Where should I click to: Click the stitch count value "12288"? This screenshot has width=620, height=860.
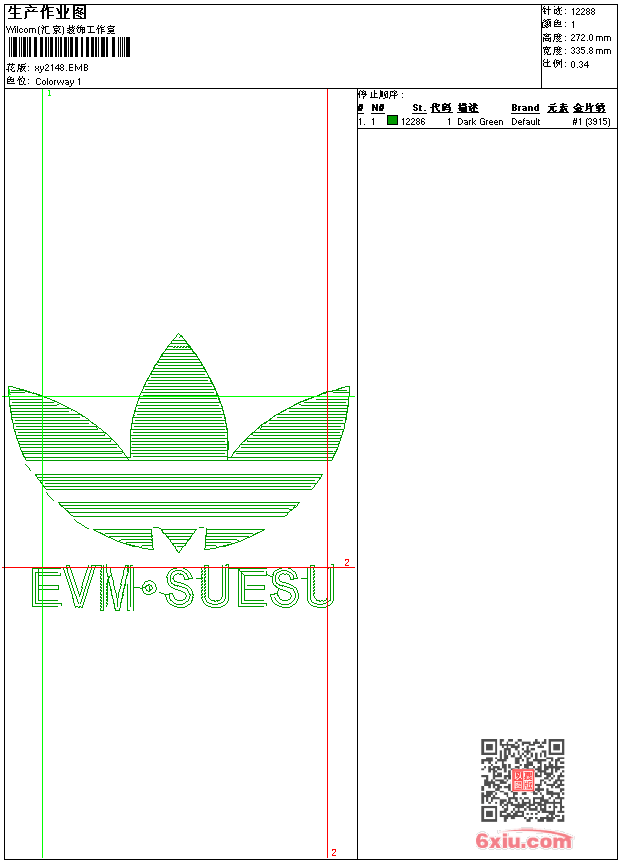click(583, 12)
